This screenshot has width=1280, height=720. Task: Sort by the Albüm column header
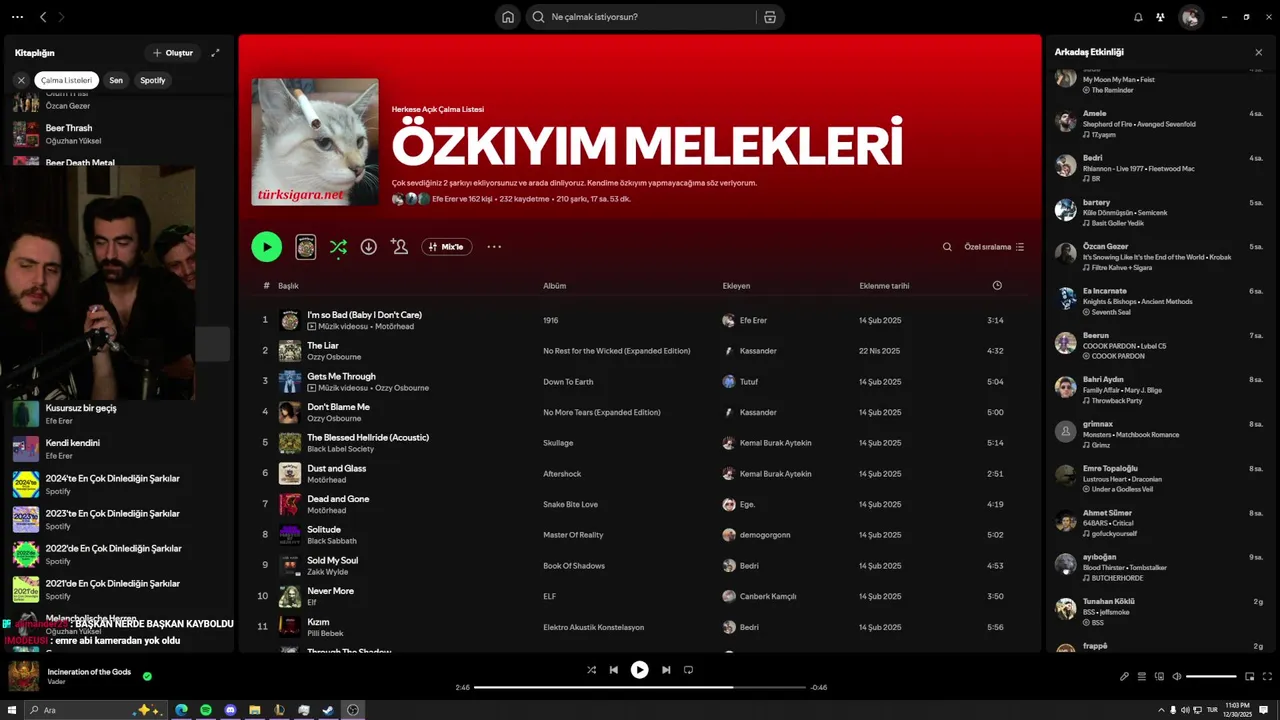(554, 286)
